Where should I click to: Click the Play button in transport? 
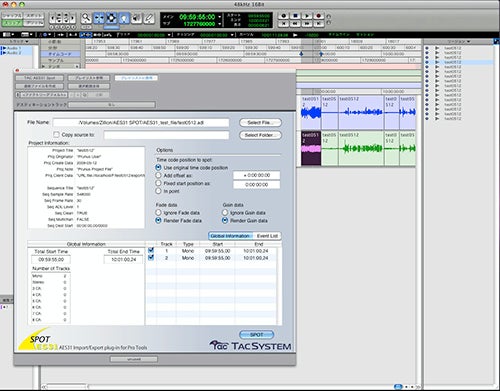point(307,16)
